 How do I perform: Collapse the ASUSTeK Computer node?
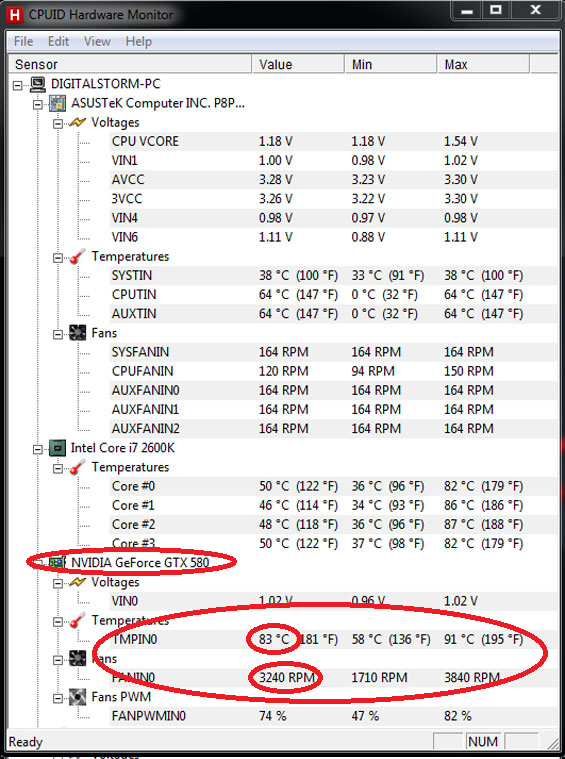click(x=38, y=104)
